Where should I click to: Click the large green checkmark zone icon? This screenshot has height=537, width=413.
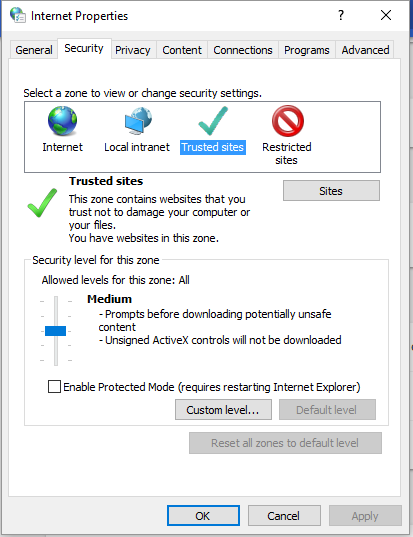pyautogui.click(x=42, y=203)
